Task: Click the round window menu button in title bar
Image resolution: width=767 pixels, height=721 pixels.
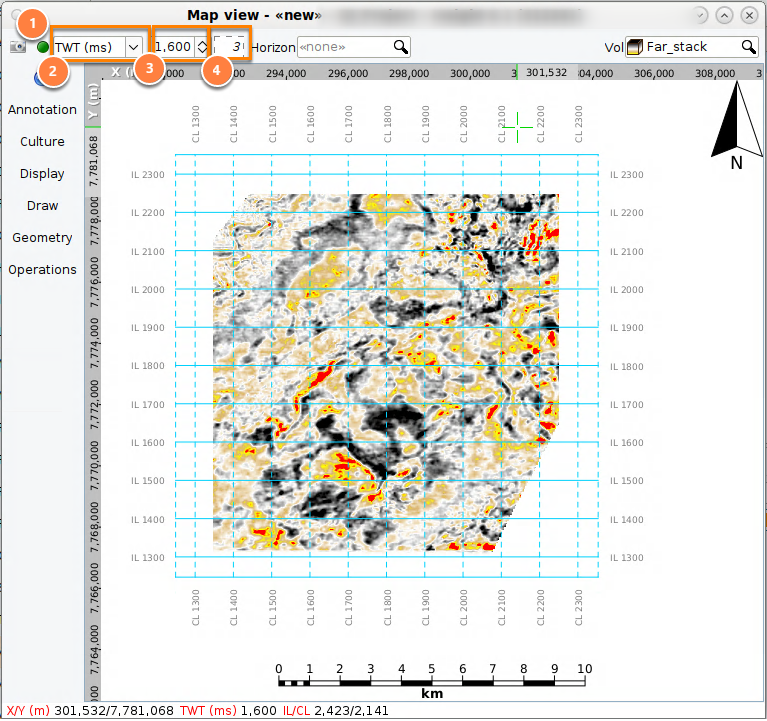Action: pos(17,15)
